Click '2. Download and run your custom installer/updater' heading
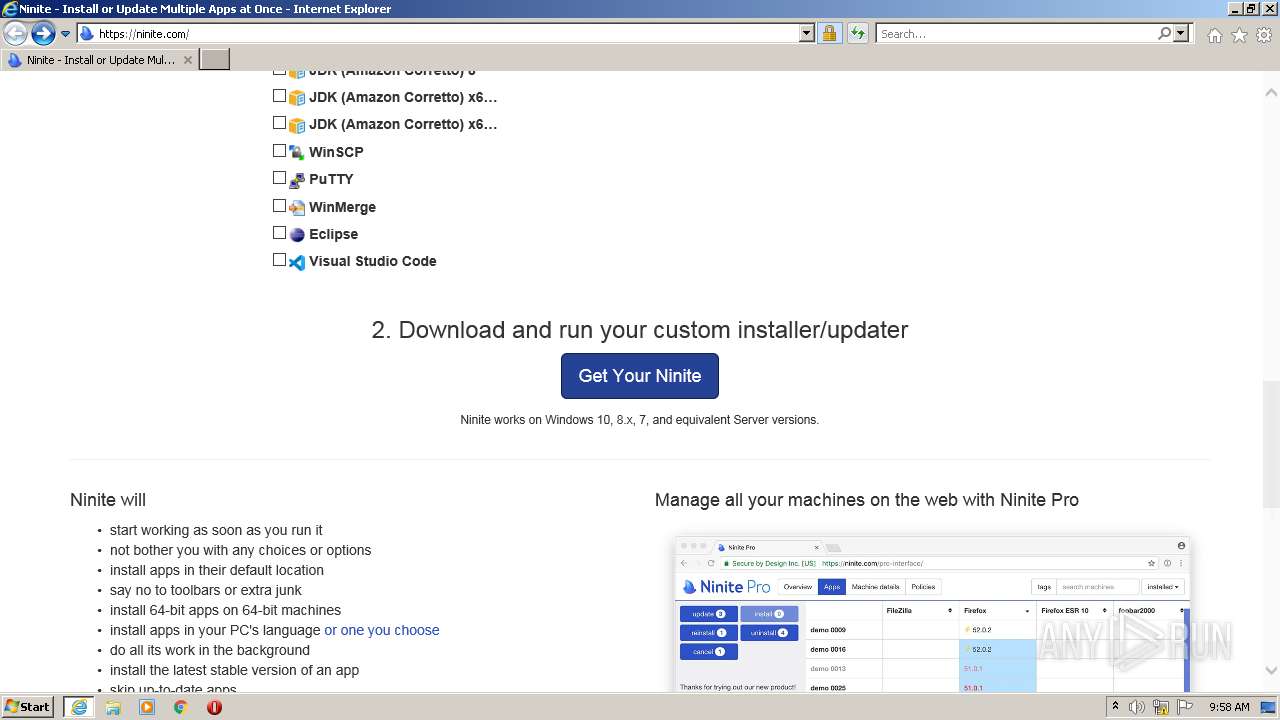The height and width of the screenshot is (720, 1280). pyautogui.click(x=640, y=330)
